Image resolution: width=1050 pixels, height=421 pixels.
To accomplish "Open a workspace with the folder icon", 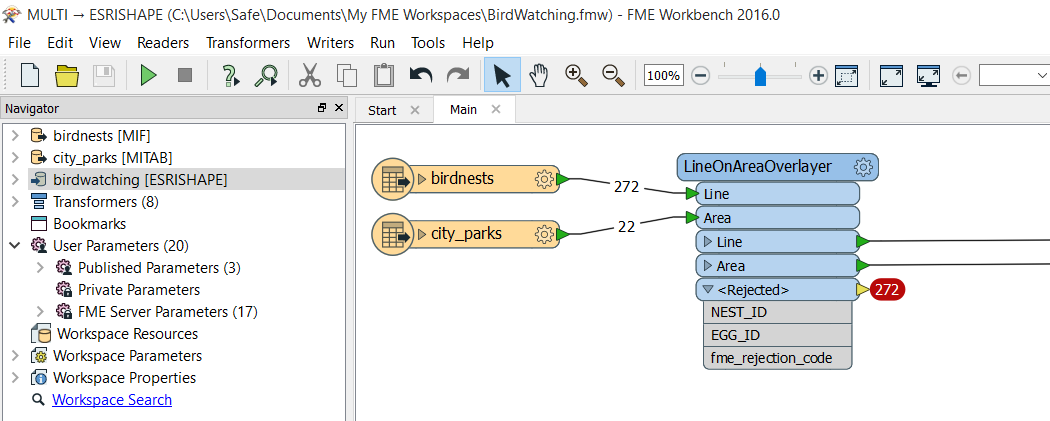I will tap(67, 76).
